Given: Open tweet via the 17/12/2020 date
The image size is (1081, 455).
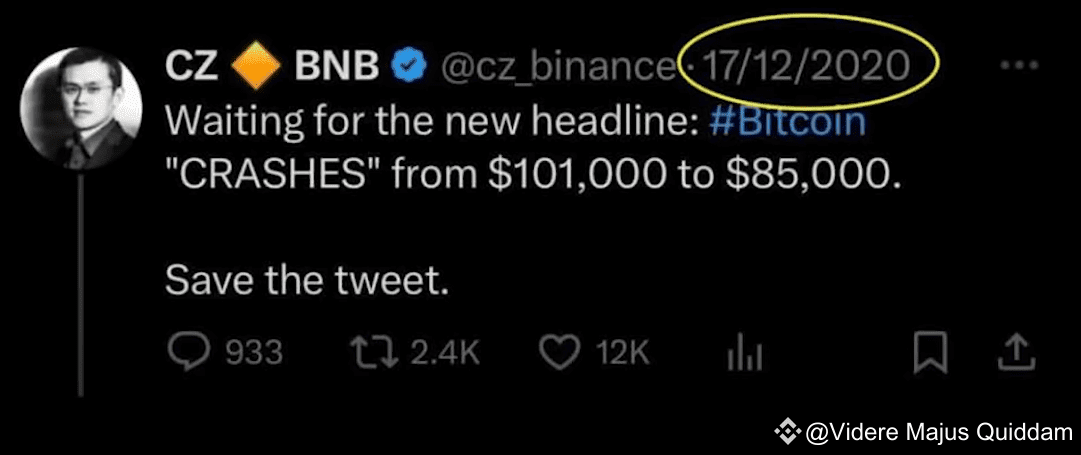Looking at the screenshot, I should point(805,67).
